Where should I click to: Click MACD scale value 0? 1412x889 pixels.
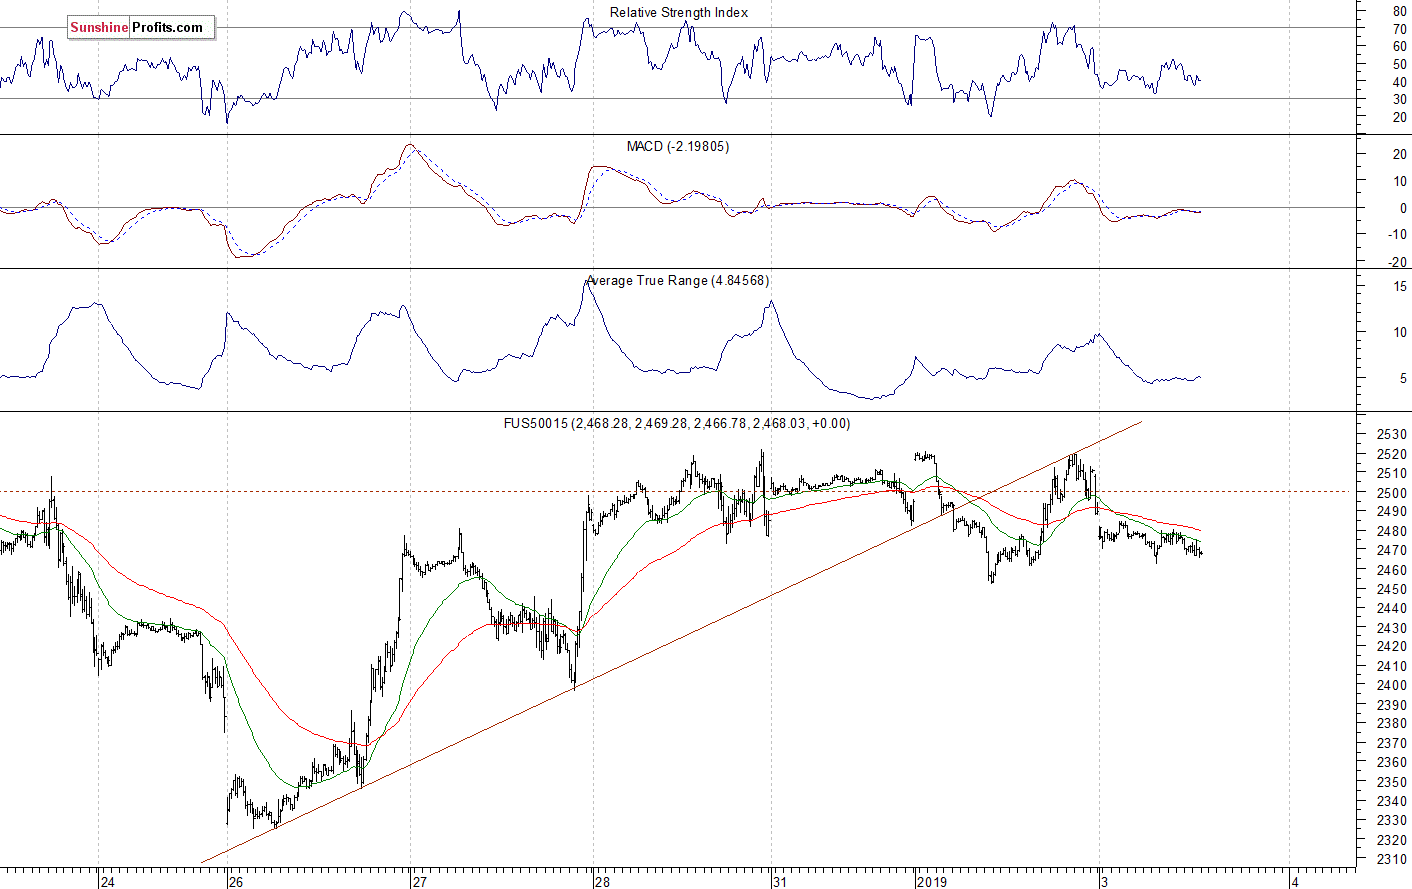pyautogui.click(x=1403, y=209)
